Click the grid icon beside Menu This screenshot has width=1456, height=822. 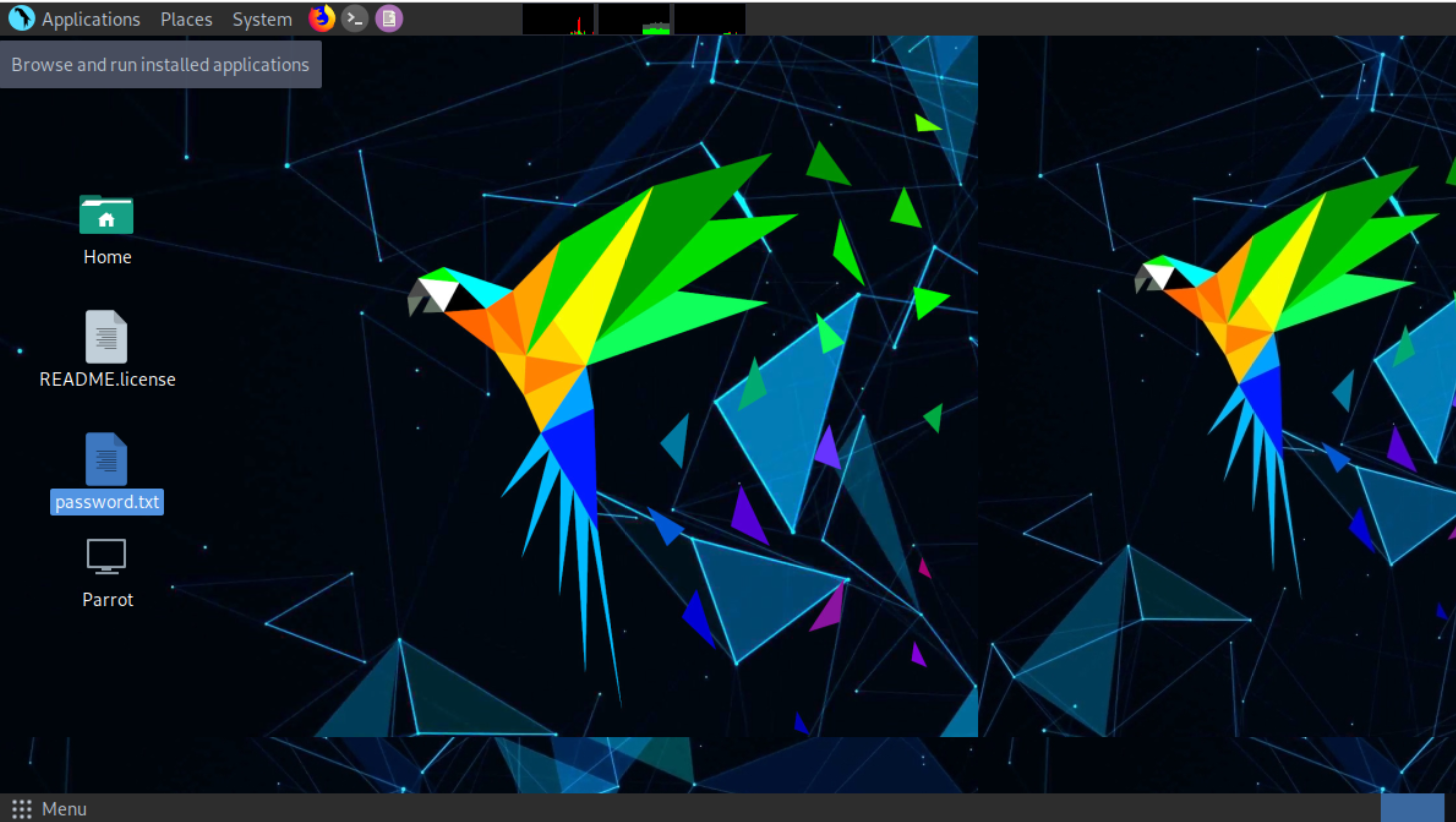coord(21,808)
